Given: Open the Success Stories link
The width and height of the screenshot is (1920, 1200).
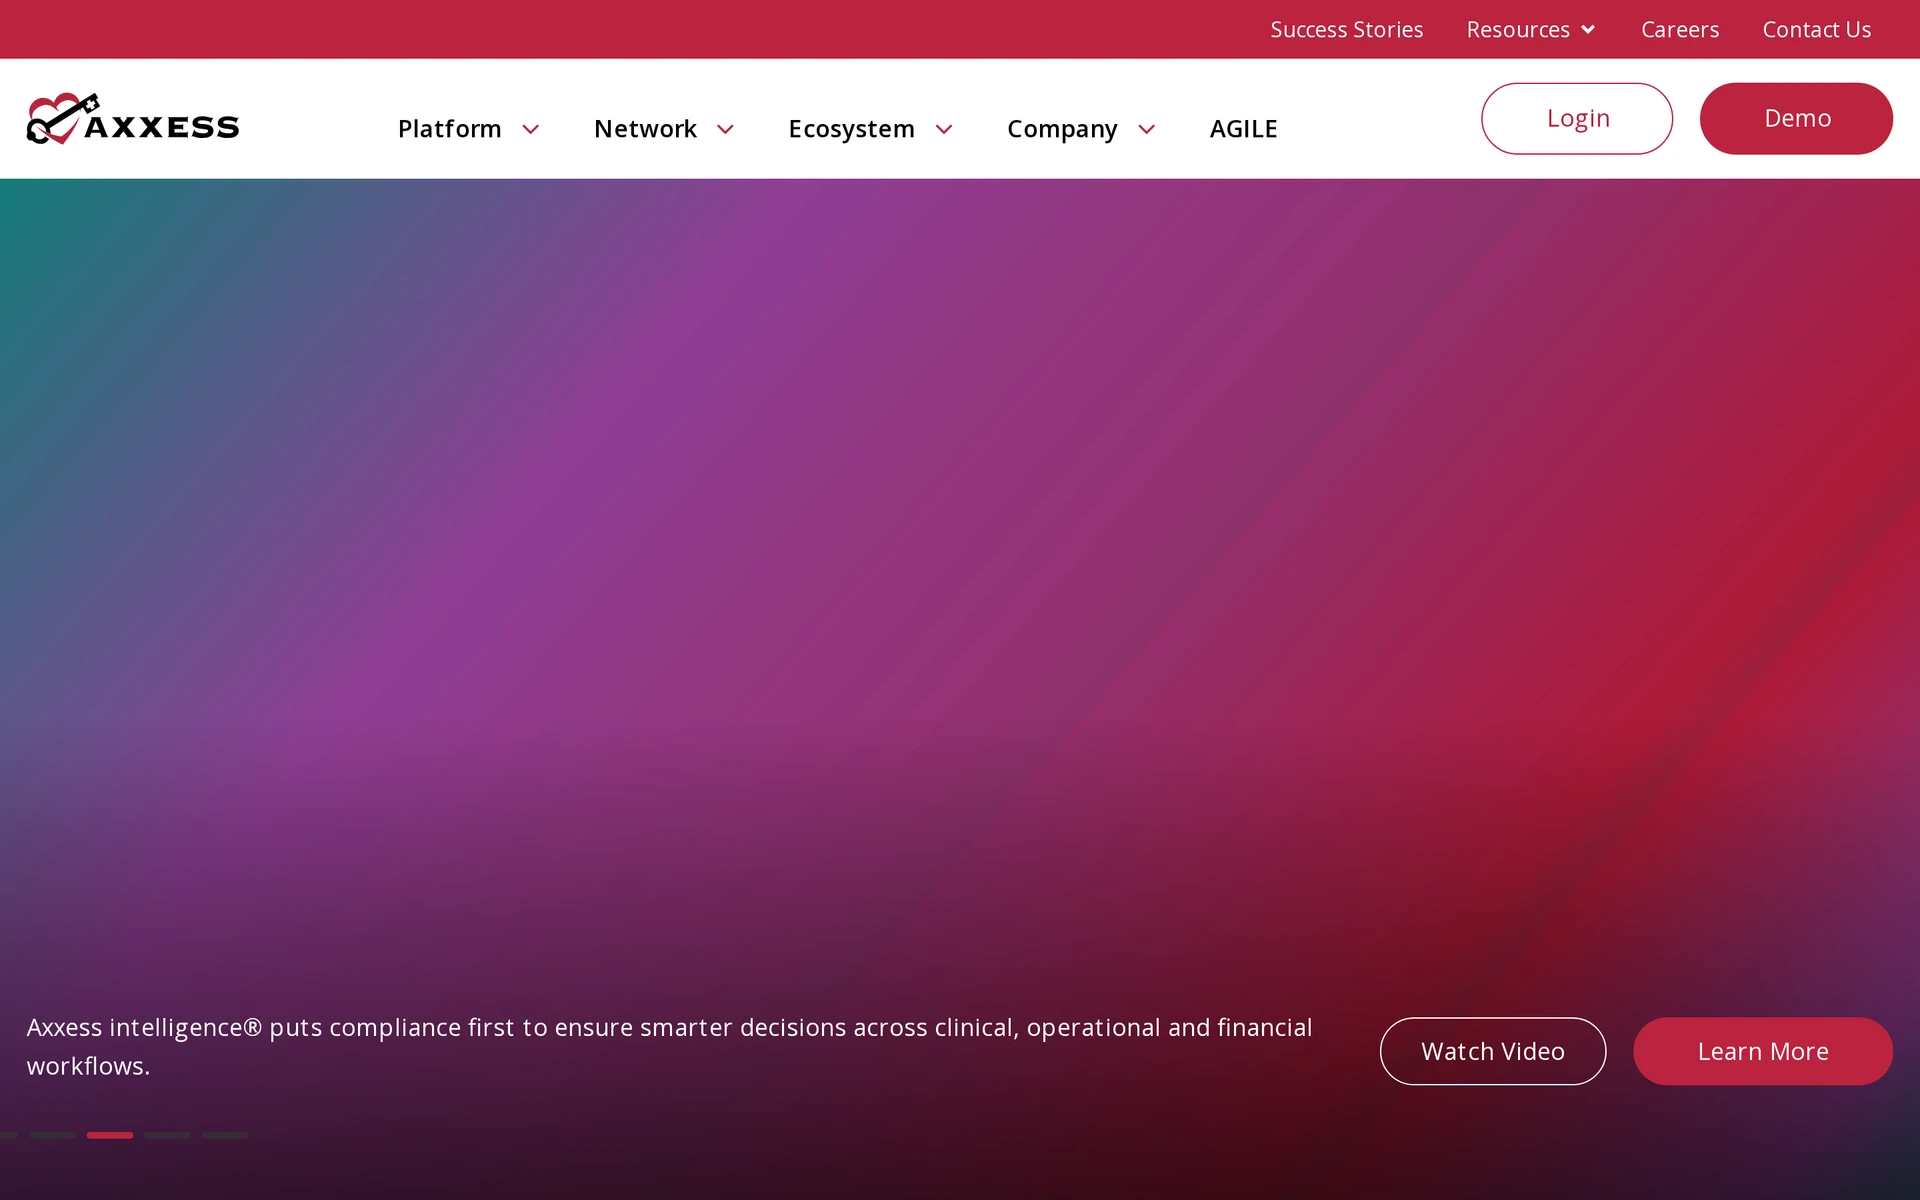Looking at the screenshot, I should point(1346,30).
